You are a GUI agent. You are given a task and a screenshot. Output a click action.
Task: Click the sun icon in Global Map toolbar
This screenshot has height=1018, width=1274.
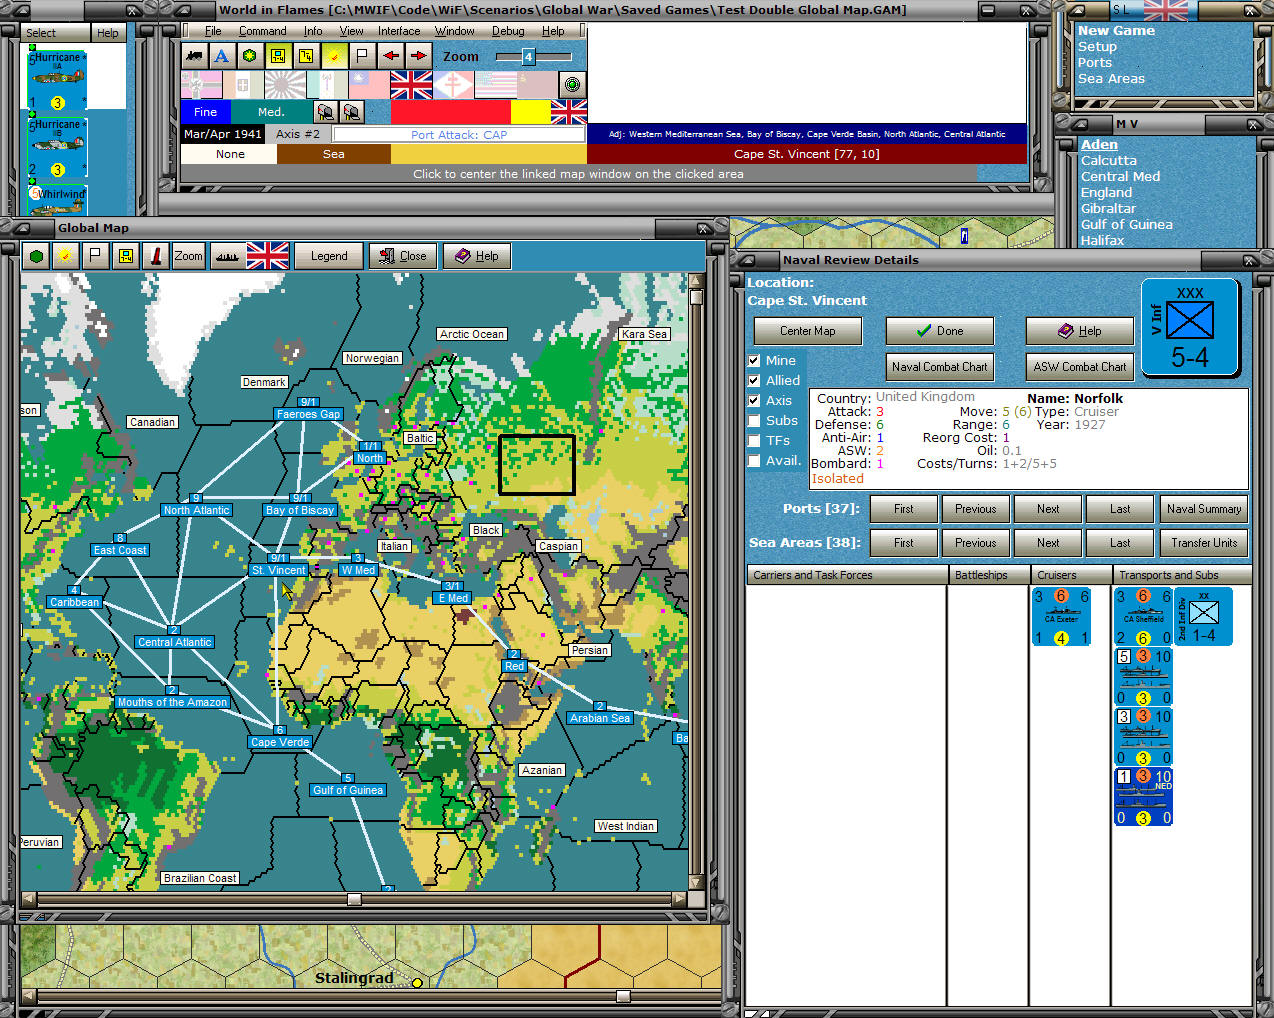coord(66,256)
